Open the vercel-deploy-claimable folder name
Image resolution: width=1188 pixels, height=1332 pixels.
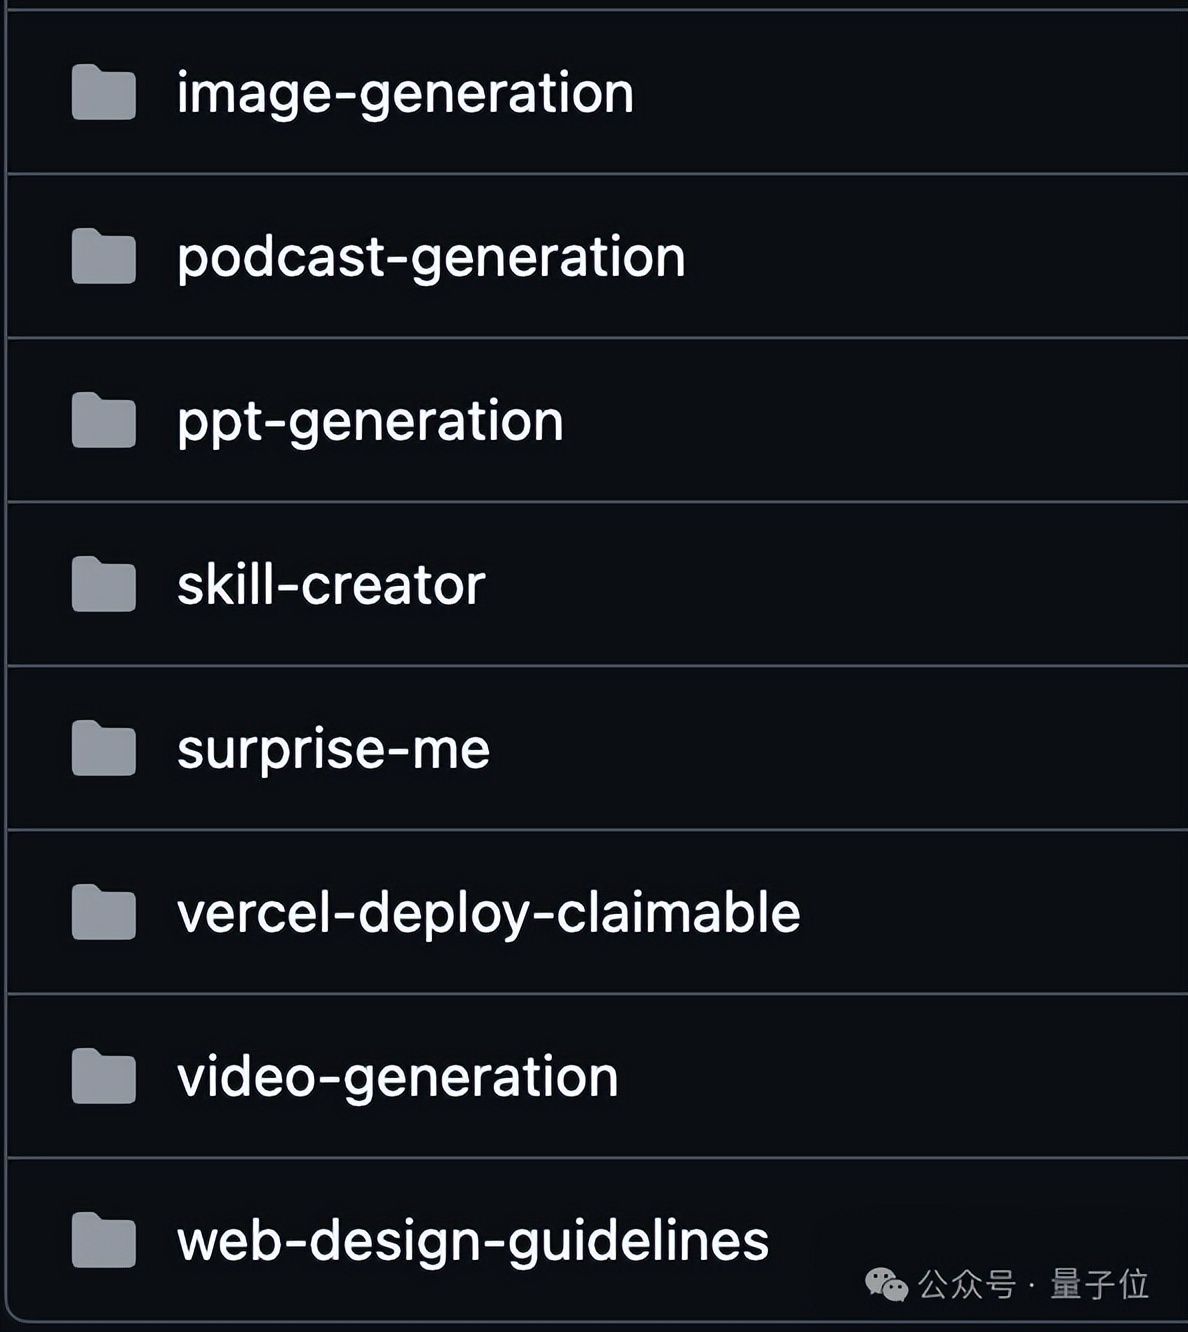click(488, 914)
